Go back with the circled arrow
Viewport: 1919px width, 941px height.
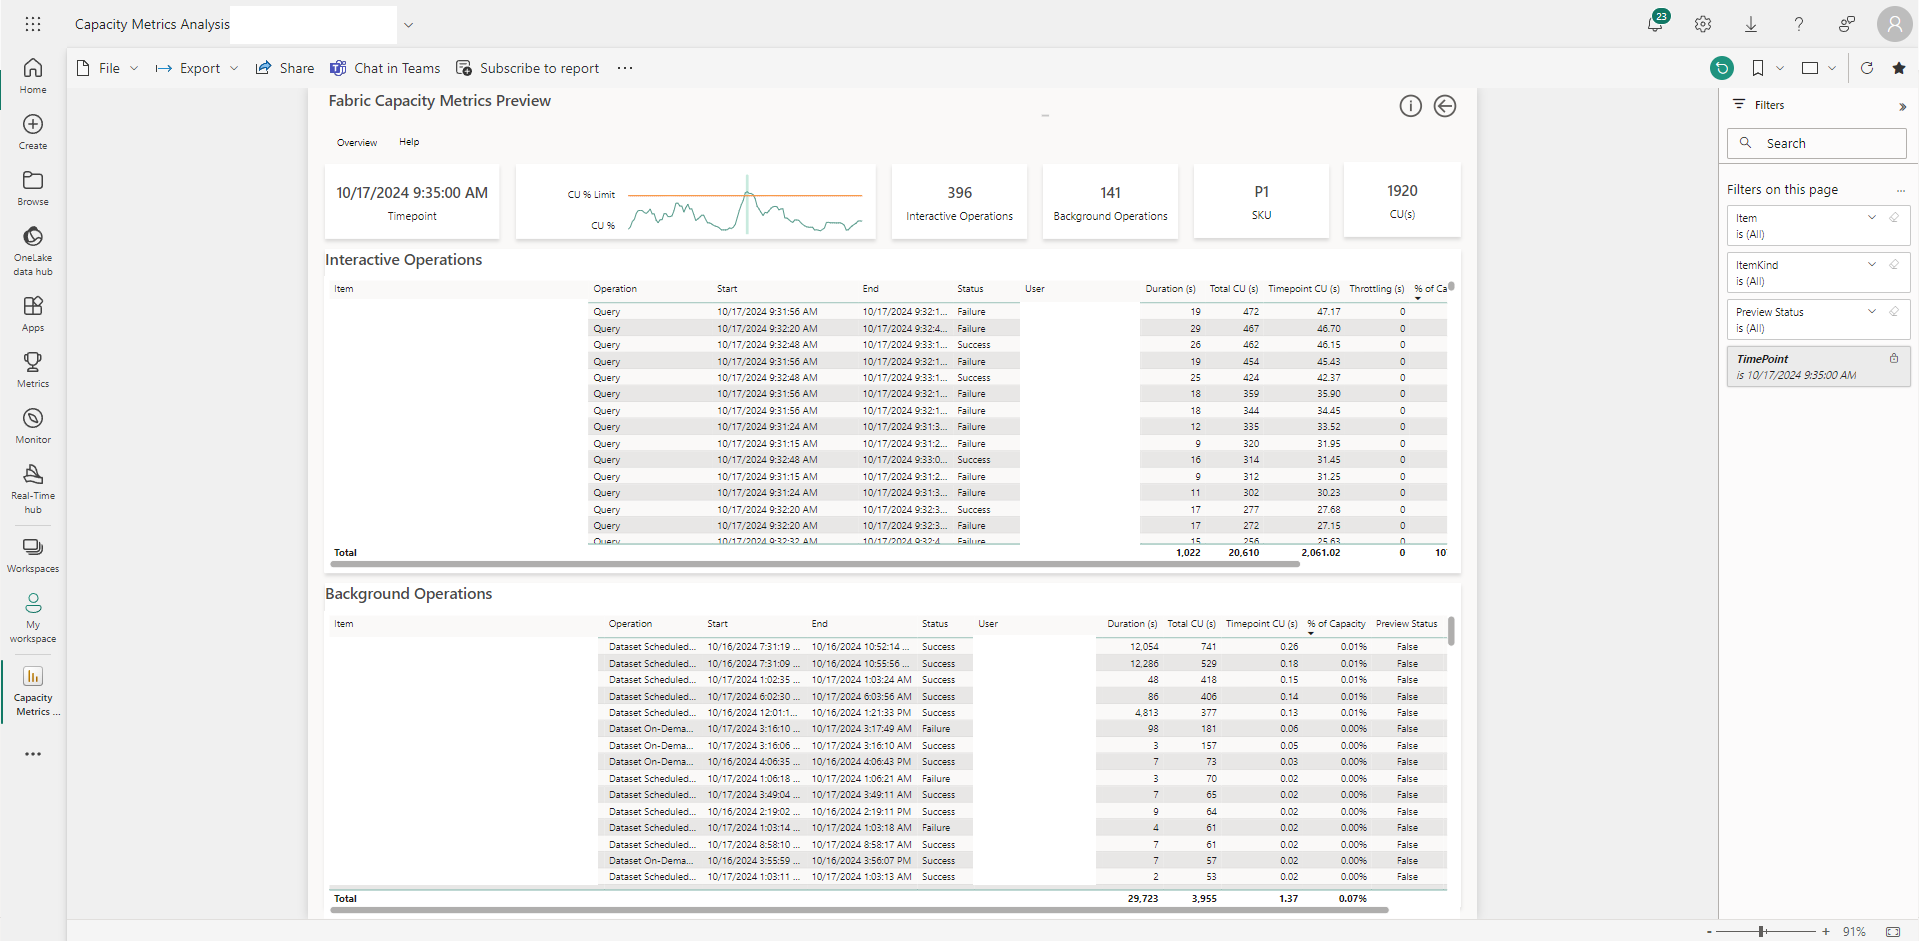click(x=1445, y=106)
